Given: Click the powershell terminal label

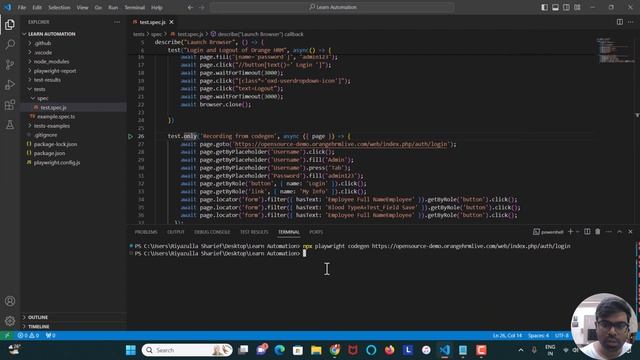Looking at the screenshot, I should [548, 232].
